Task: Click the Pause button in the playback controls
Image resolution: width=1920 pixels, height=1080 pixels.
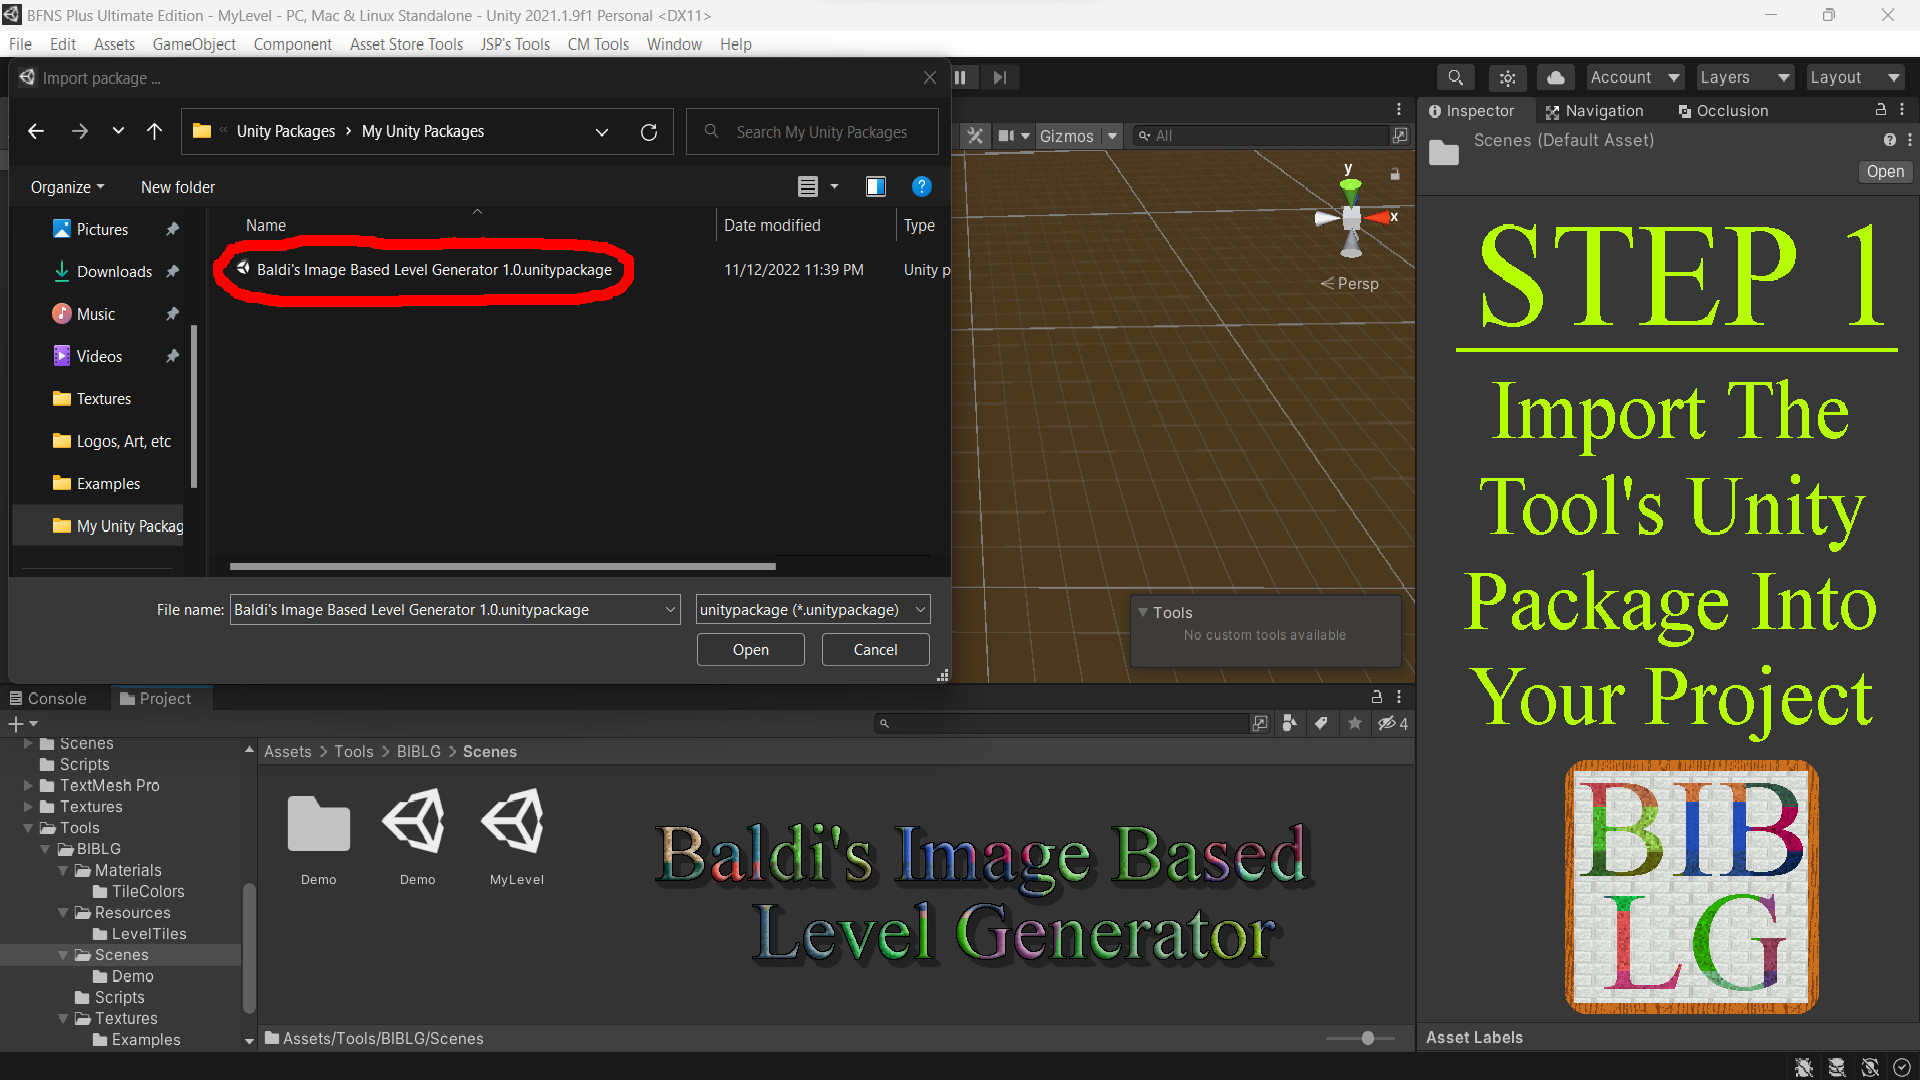Action: click(x=960, y=77)
